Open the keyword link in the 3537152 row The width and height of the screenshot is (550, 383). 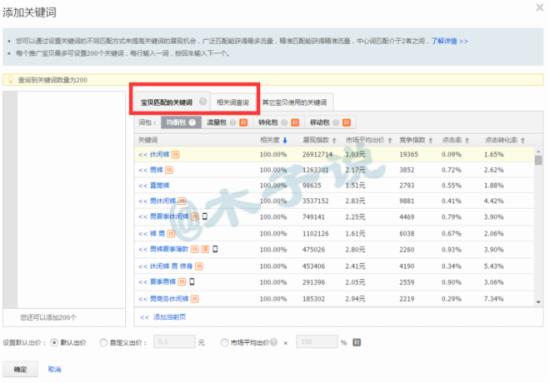click(163, 201)
